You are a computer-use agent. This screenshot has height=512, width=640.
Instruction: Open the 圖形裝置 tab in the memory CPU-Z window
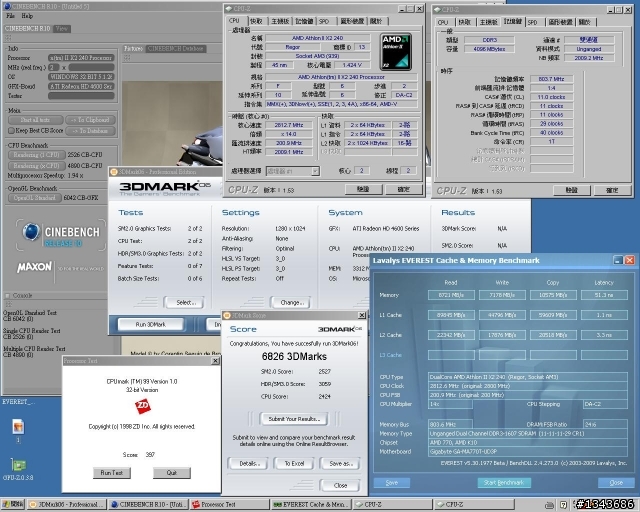(560, 22)
